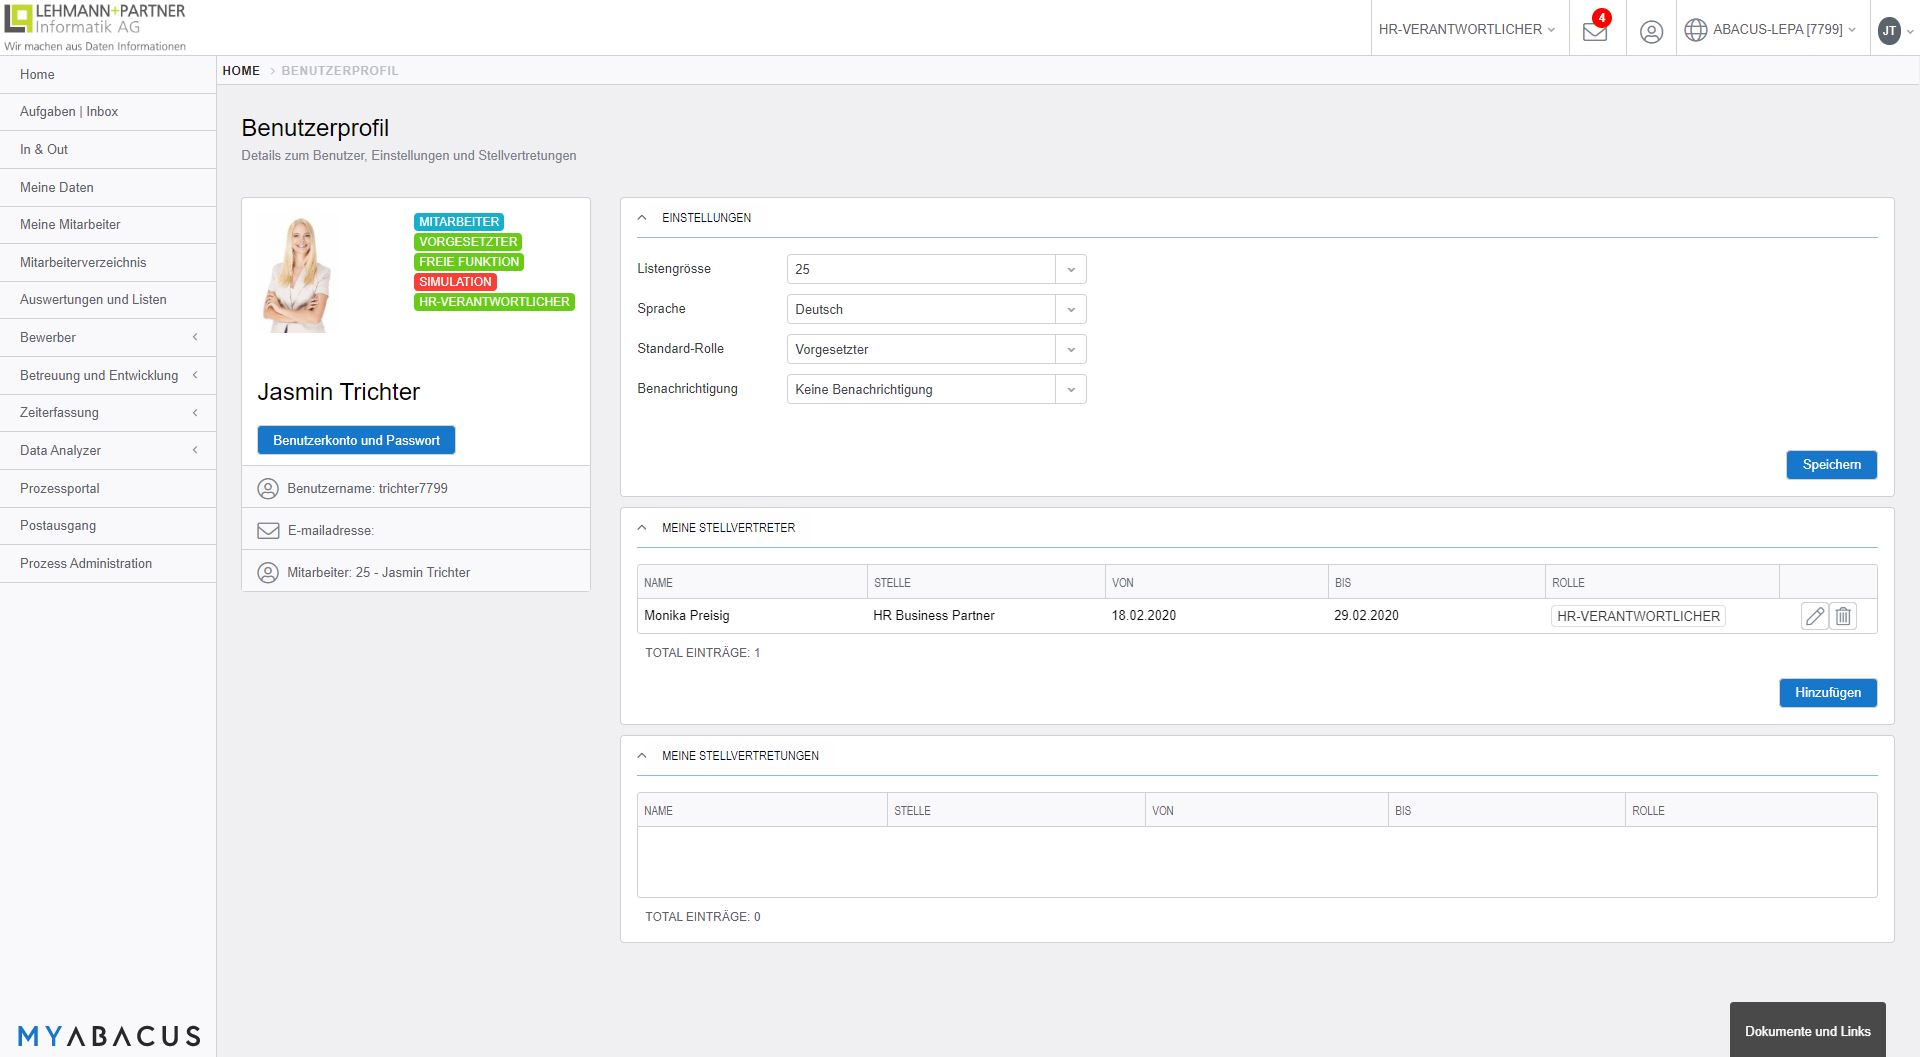Expand the Zeiterfassung sidebar menu
This screenshot has width=1920, height=1057.
click(108, 413)
